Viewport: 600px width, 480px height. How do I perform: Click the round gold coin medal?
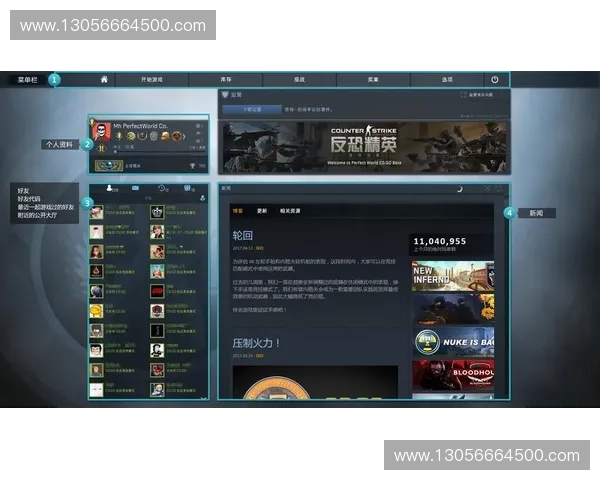pos(130,136)
